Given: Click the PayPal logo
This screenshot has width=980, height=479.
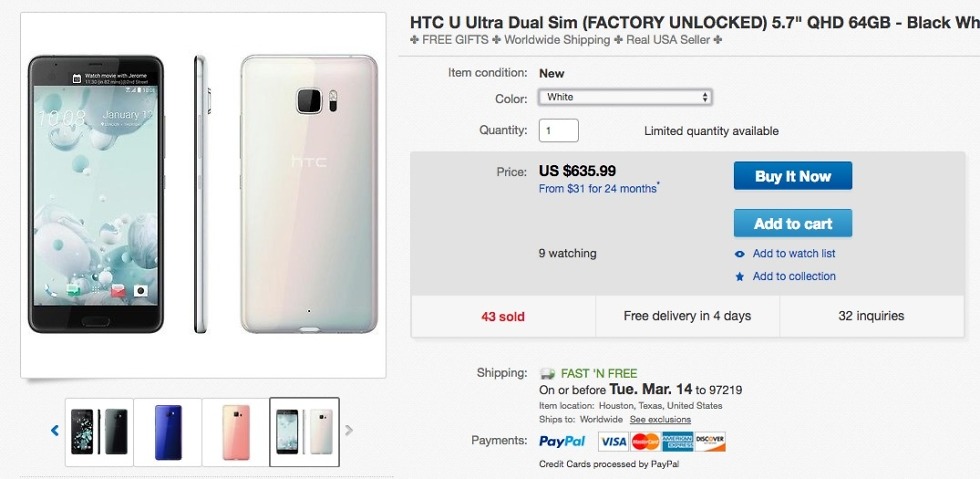Looking at the screenshot, I should pos(562,441).
